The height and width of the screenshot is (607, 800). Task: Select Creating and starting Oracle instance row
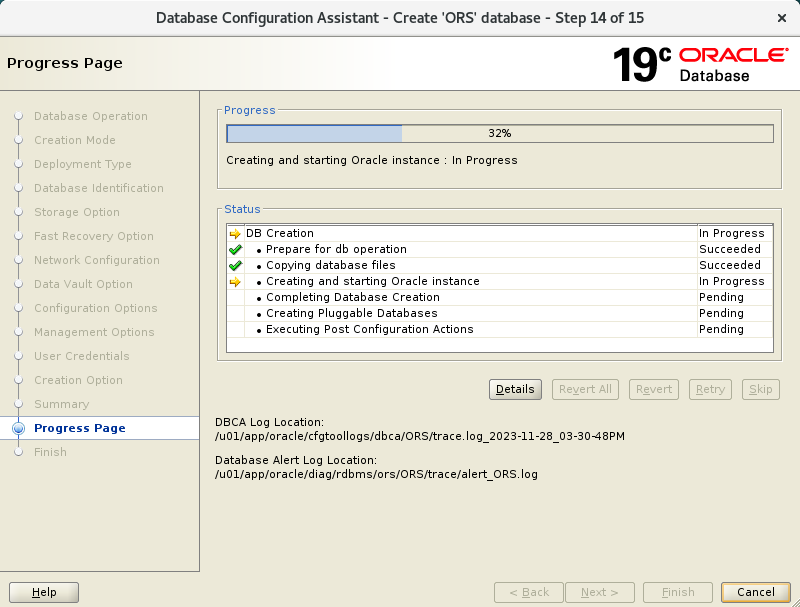click(500, 281)
